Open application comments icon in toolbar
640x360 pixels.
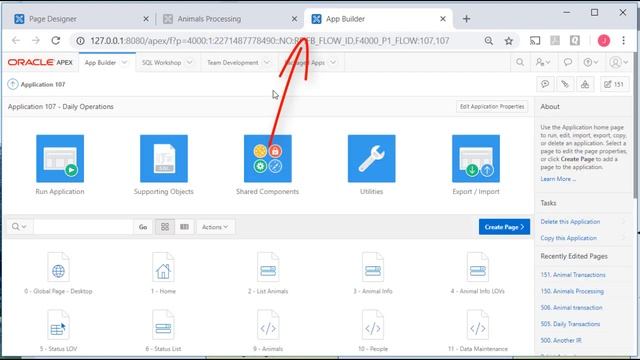[545, 84]
